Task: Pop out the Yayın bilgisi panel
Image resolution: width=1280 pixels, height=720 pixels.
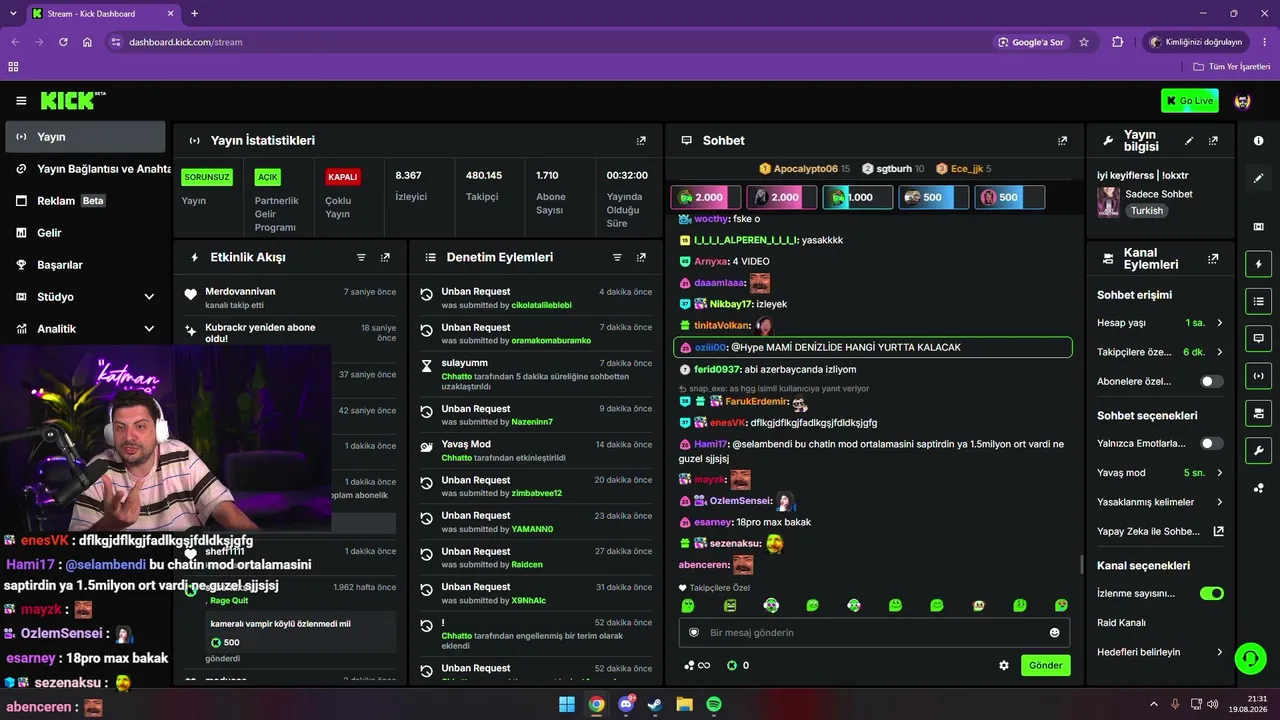Action: pyautogui.click(x=1213, y=141)
